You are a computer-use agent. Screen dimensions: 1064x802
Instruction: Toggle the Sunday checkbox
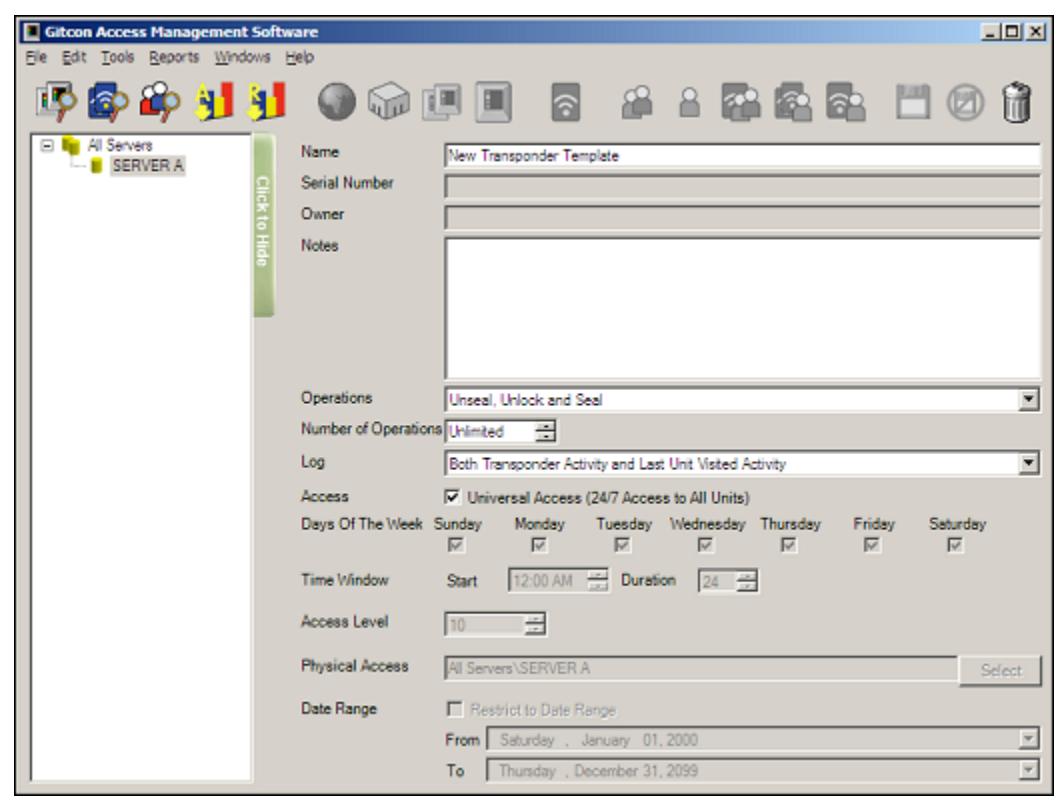(456, 545)
